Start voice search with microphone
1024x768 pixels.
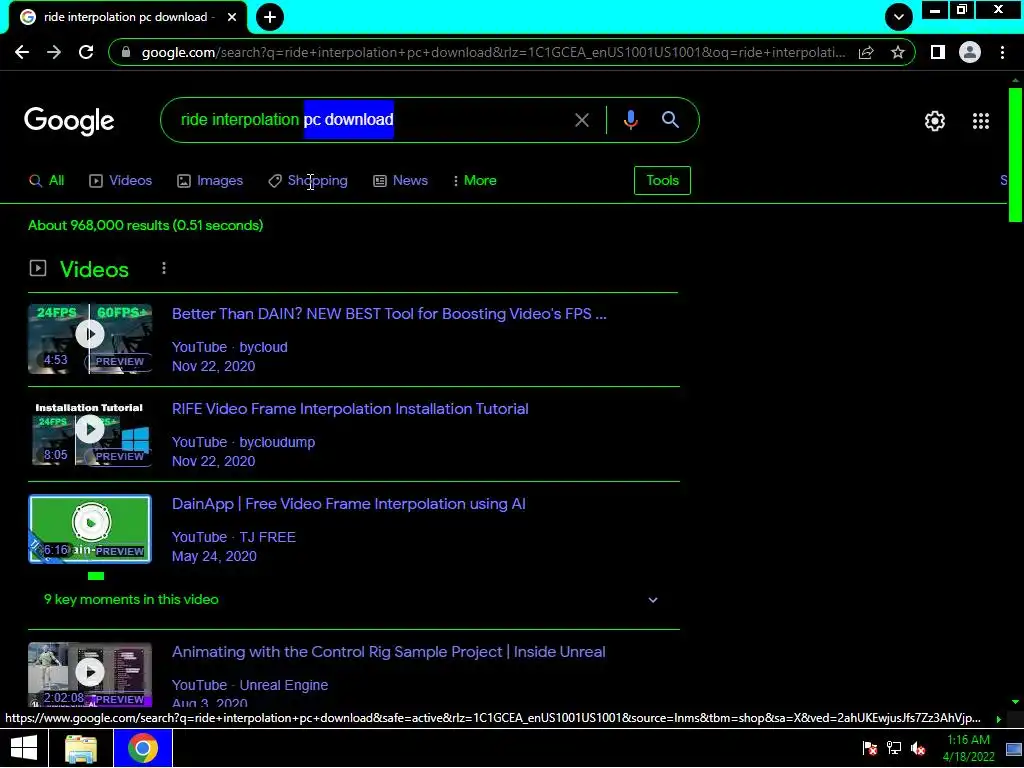[x=630, y=120]
